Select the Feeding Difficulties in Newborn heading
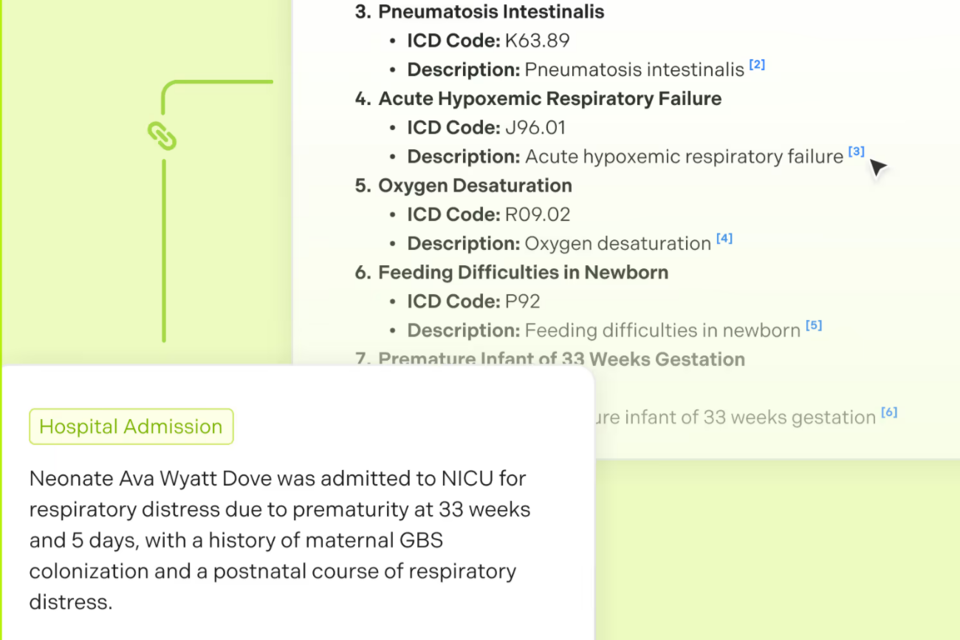Viewport: 960px width, 640px height. 523,272
